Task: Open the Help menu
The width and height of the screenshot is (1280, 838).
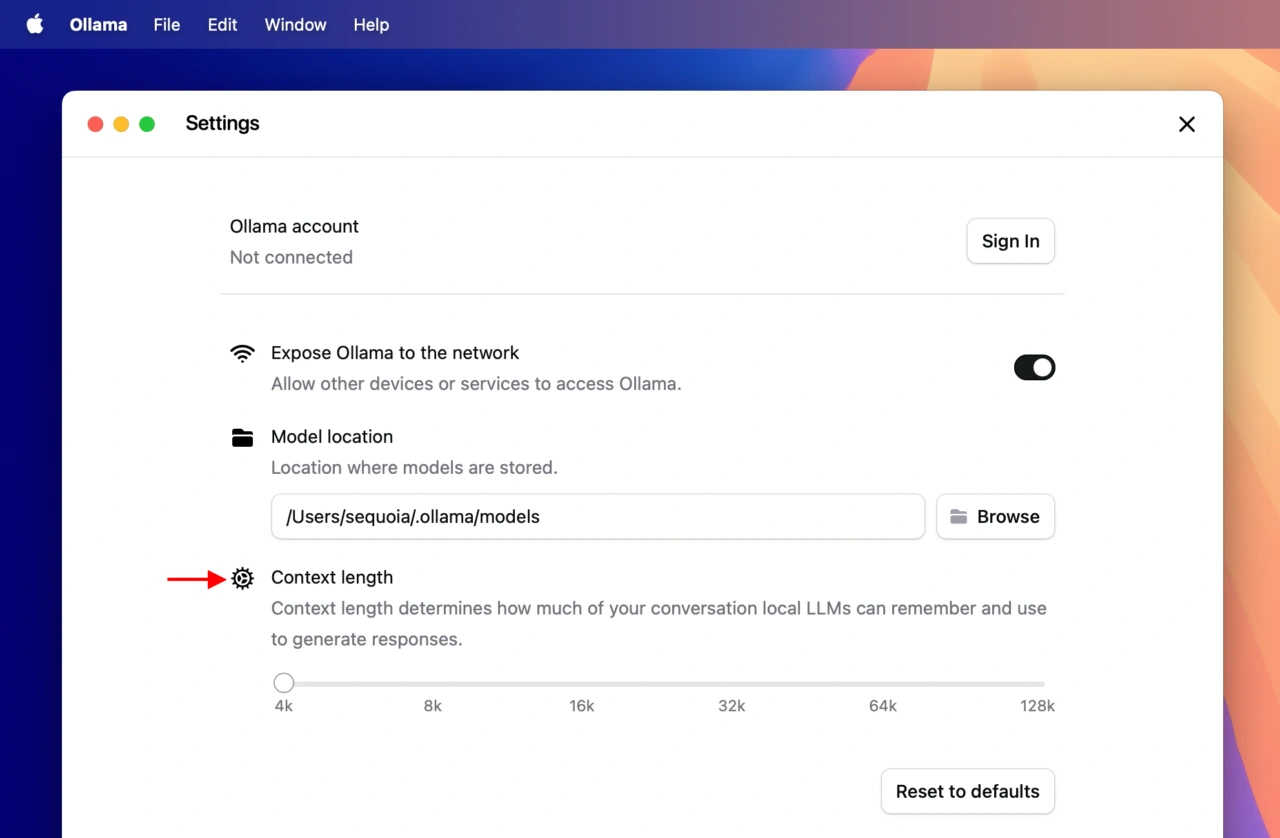Action: pos(371,25)
